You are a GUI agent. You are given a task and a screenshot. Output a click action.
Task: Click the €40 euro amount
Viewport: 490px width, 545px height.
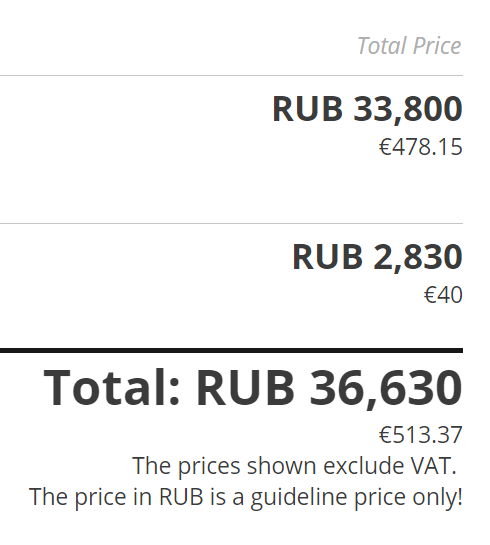443,295
